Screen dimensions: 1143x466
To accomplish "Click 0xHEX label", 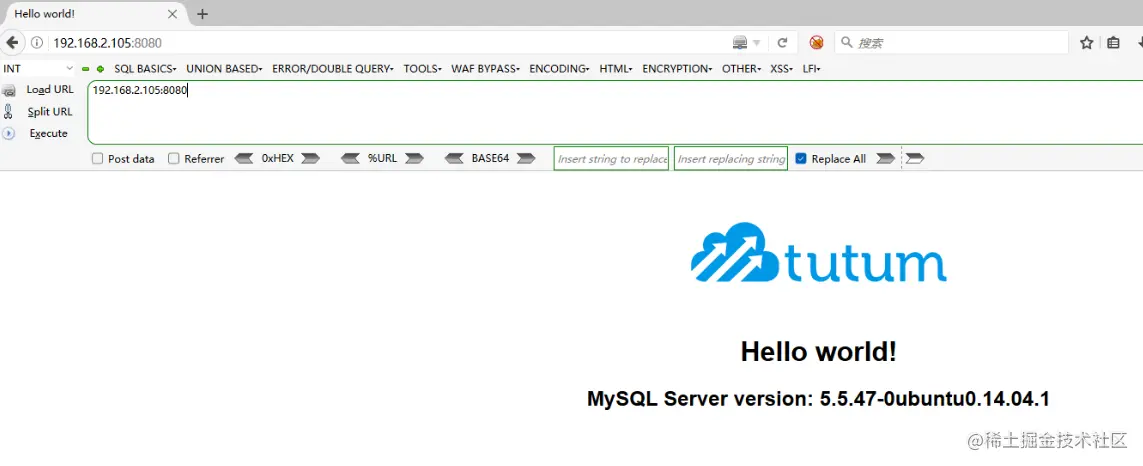I will point(278,158).
